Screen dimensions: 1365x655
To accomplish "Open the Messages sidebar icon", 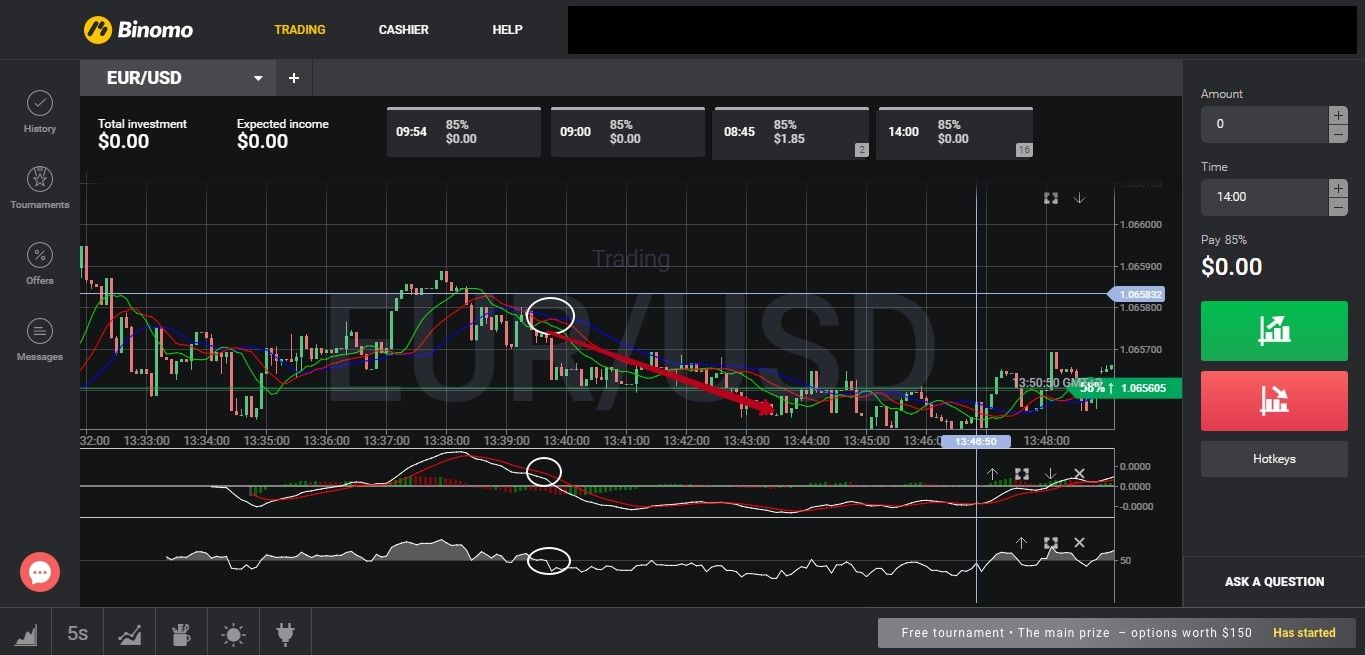I will coord(40,332).
